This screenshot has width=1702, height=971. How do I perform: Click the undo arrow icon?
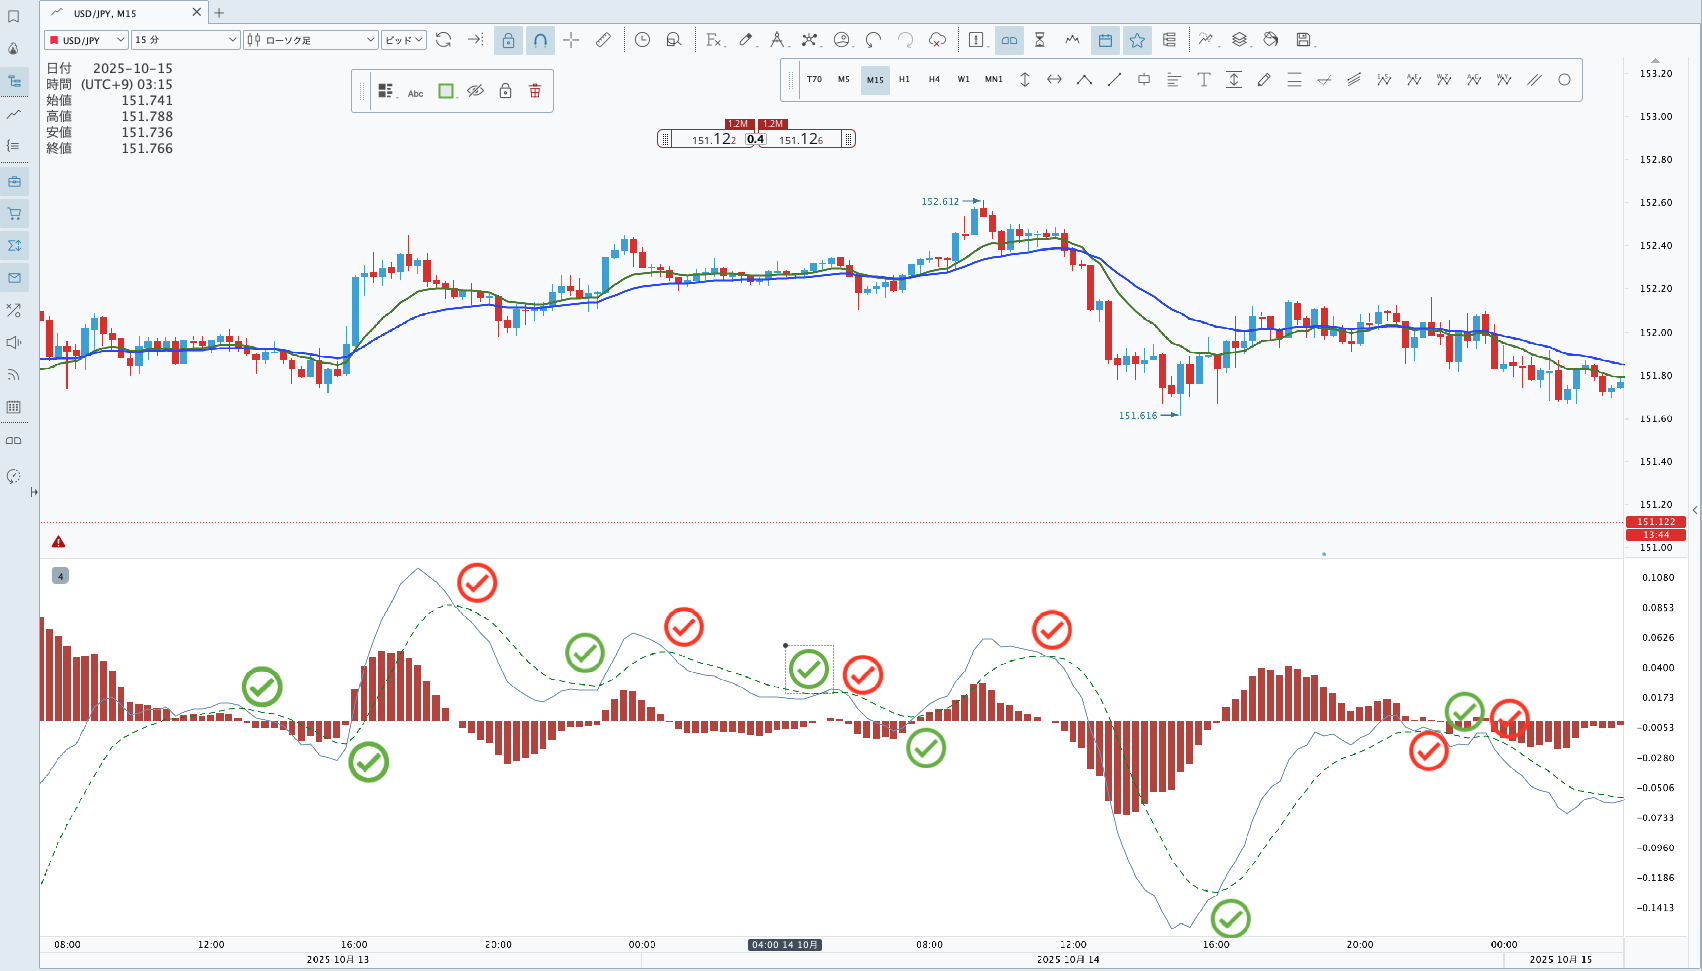[x=873, y=40]
